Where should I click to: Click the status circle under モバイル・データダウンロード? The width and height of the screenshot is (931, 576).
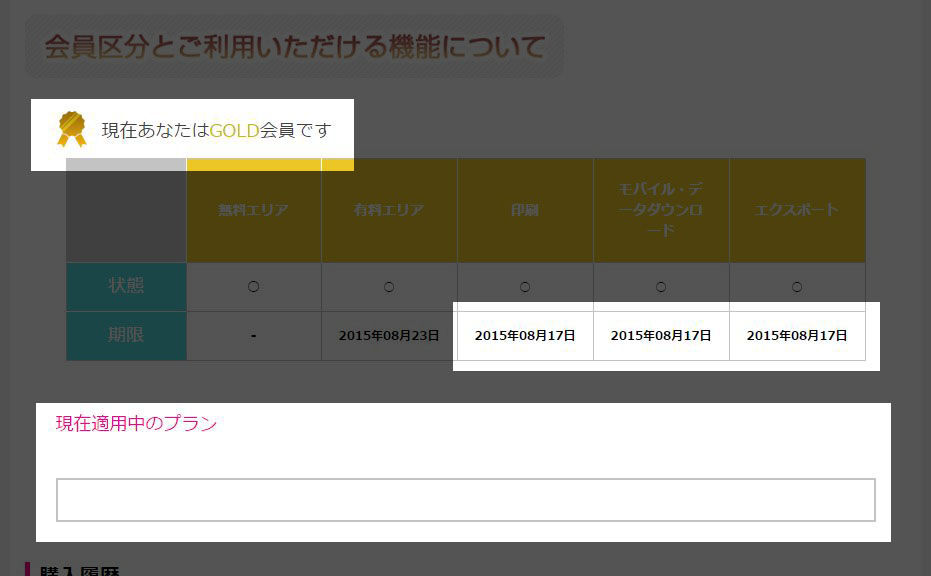[661, 287]
